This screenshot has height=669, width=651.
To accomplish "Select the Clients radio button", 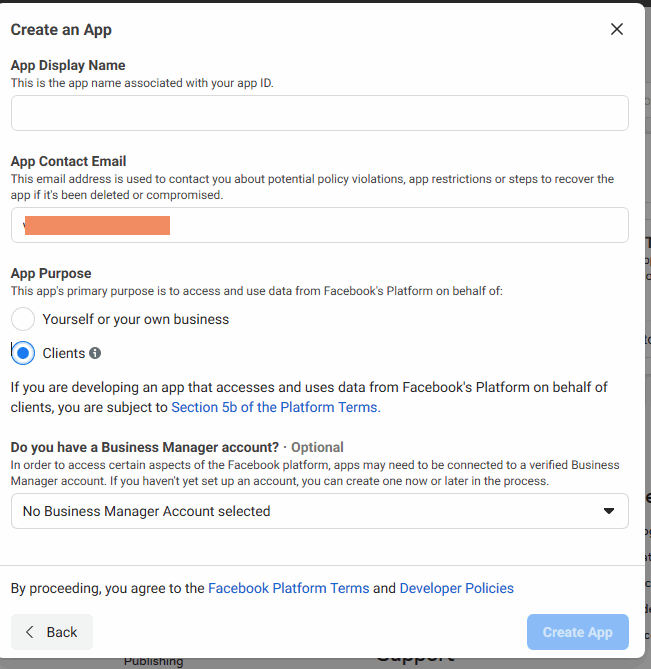I will 23,353.
